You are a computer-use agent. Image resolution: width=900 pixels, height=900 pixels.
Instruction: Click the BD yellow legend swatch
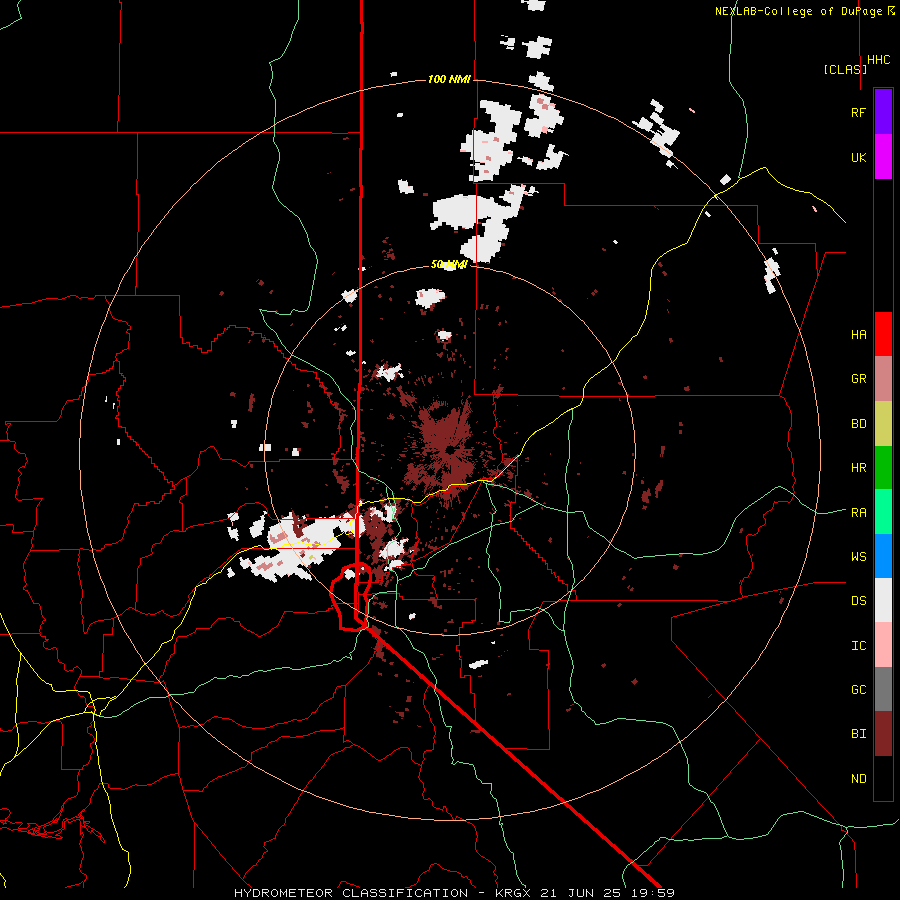point(883,423)
